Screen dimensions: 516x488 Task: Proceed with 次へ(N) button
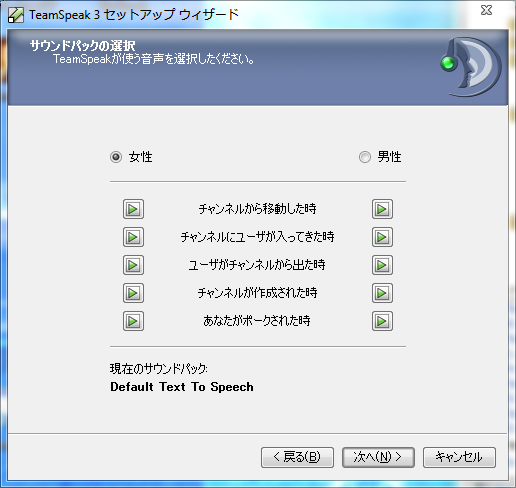pyautogui.click(x=378, y=457)
